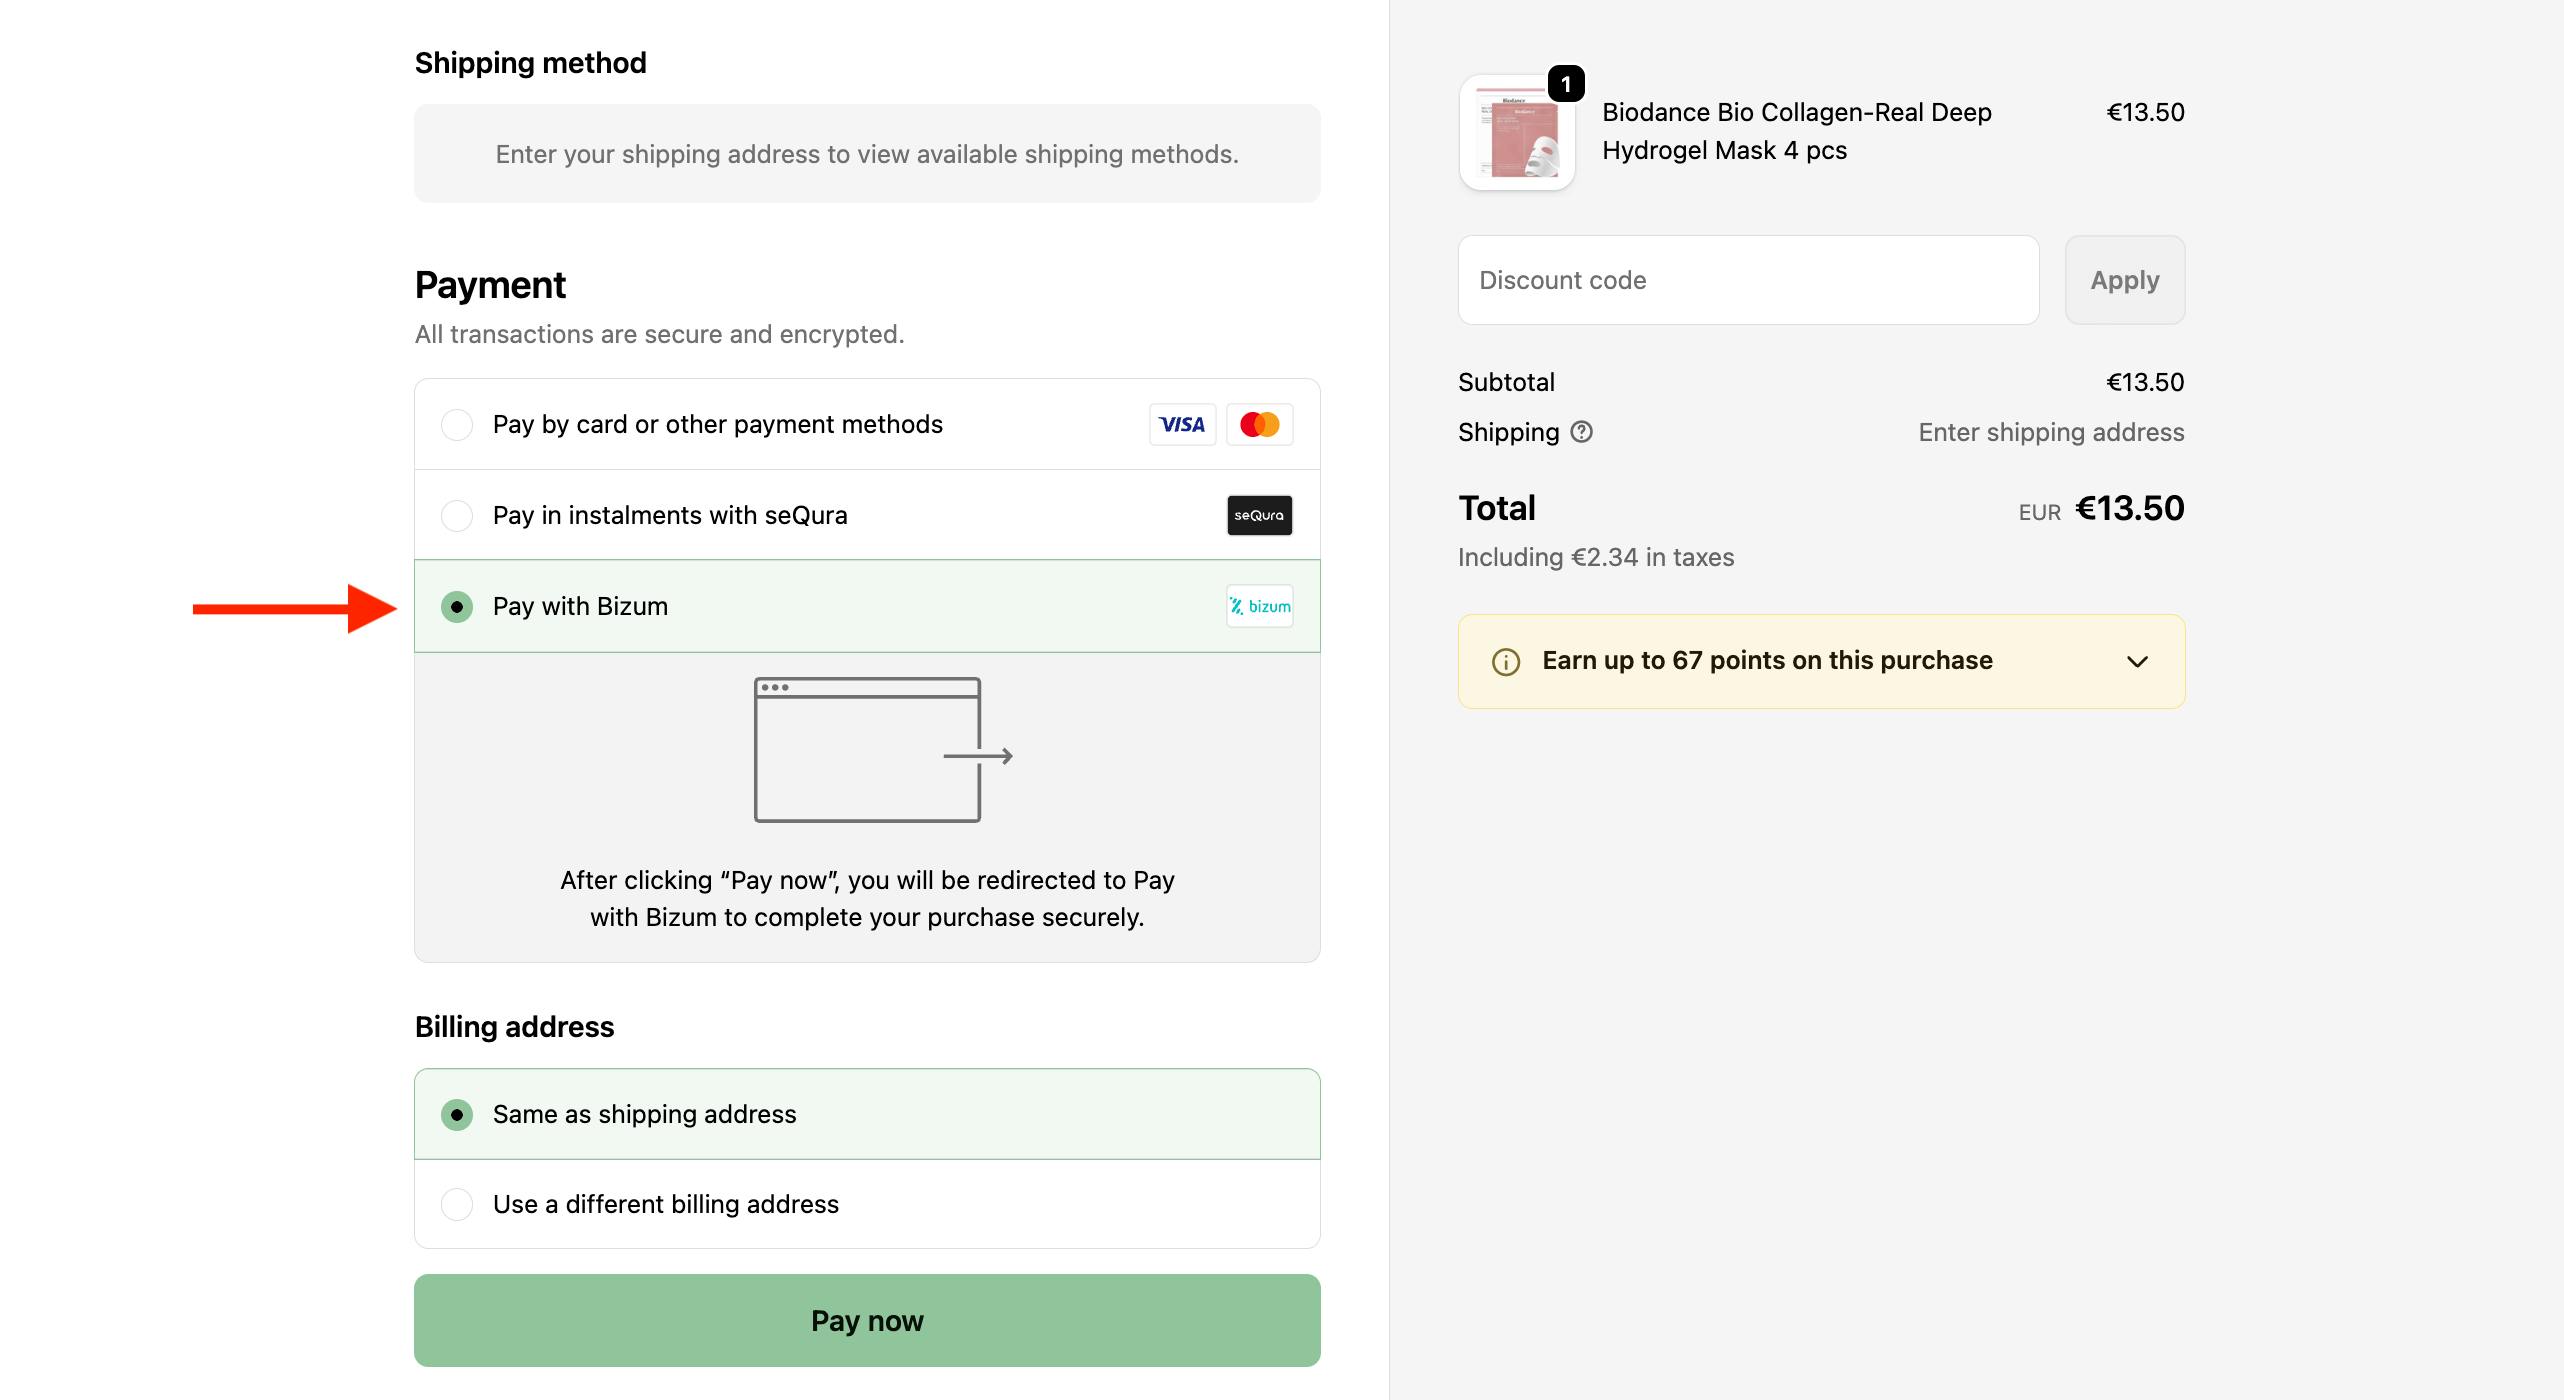This screenshot has width=2564, height=1400.
Task: Click the Including €2.34 in taxes text
Action: click(1596, 557)
